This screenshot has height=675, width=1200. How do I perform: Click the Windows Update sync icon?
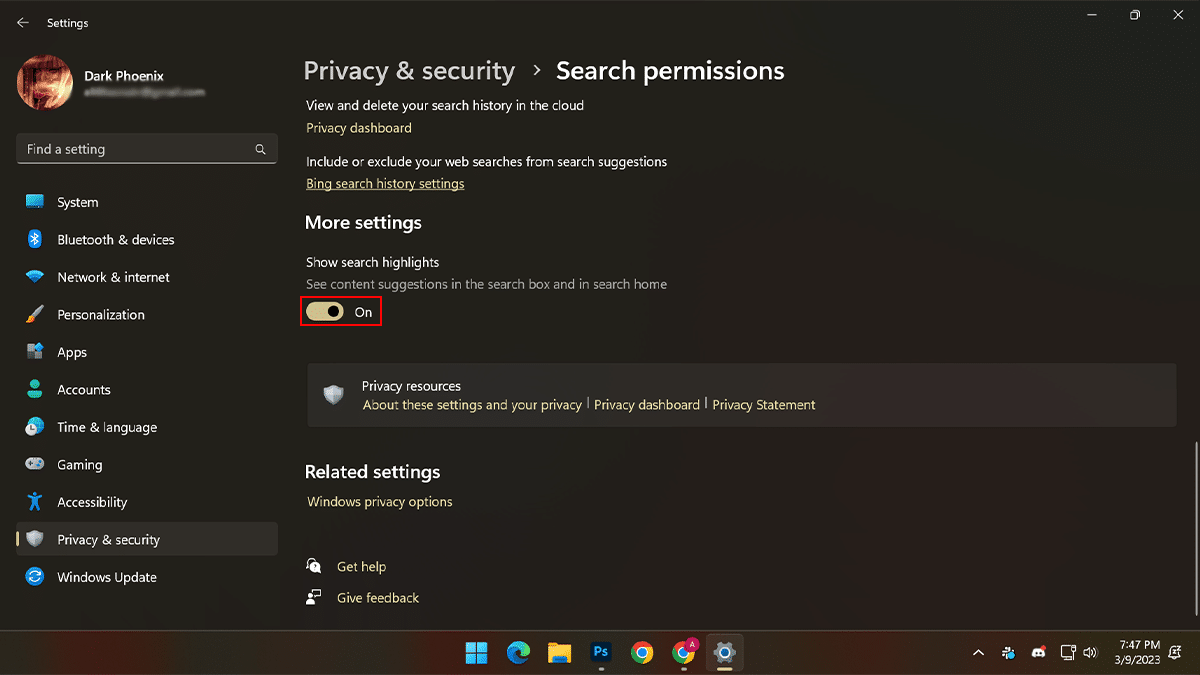[35, 577]
